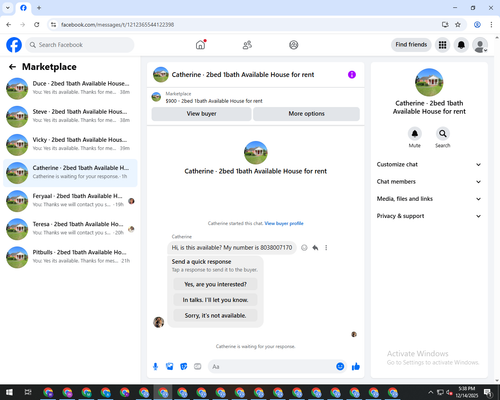Choose a GIF icon in composer

click(x=198, y=367)
